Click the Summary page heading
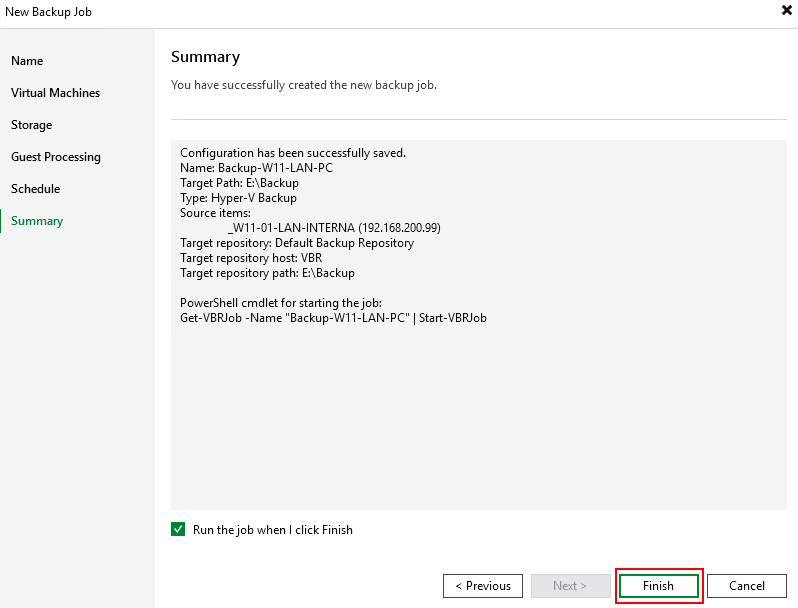The height and width of the screenshot is (608, 798). tap(205, 57)
